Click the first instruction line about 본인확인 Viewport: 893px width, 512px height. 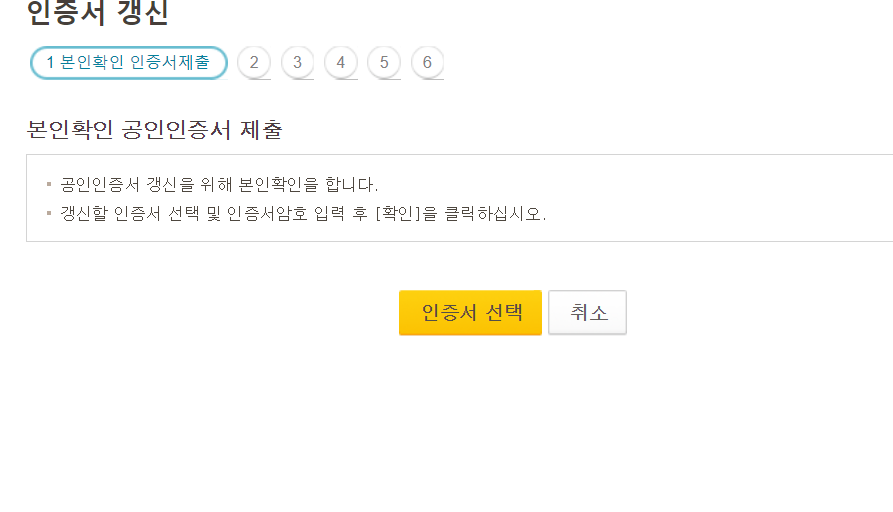pyautogui.click(x=219, y=185)
